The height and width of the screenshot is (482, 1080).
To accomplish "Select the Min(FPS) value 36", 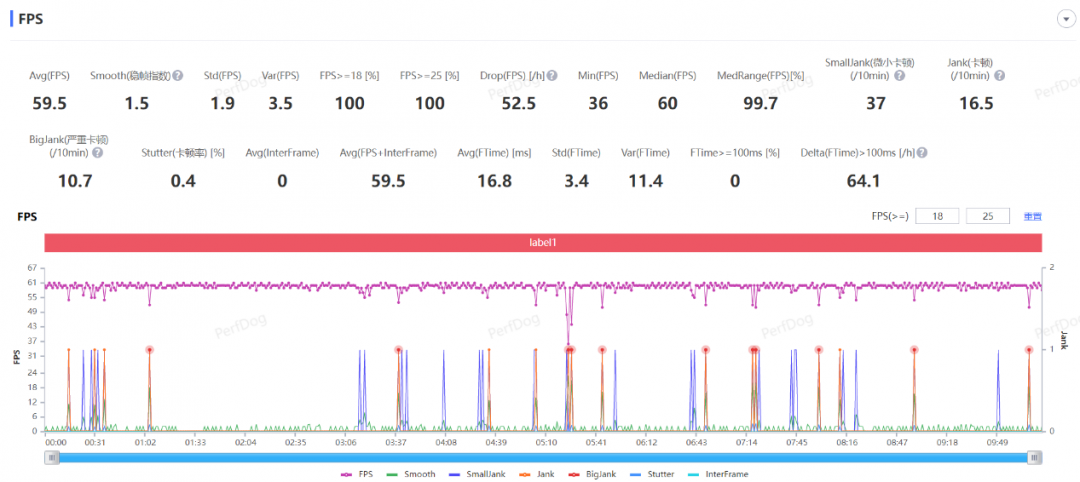I will [x=598, y=104].
